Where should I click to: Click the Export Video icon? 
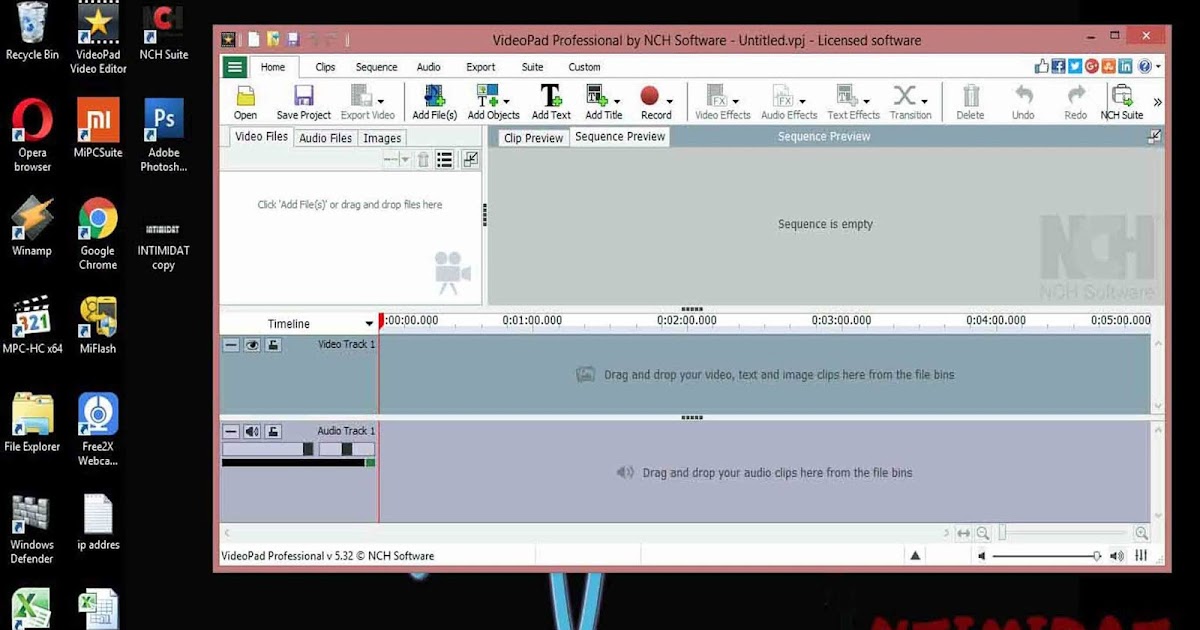click(x=362, y=96)
